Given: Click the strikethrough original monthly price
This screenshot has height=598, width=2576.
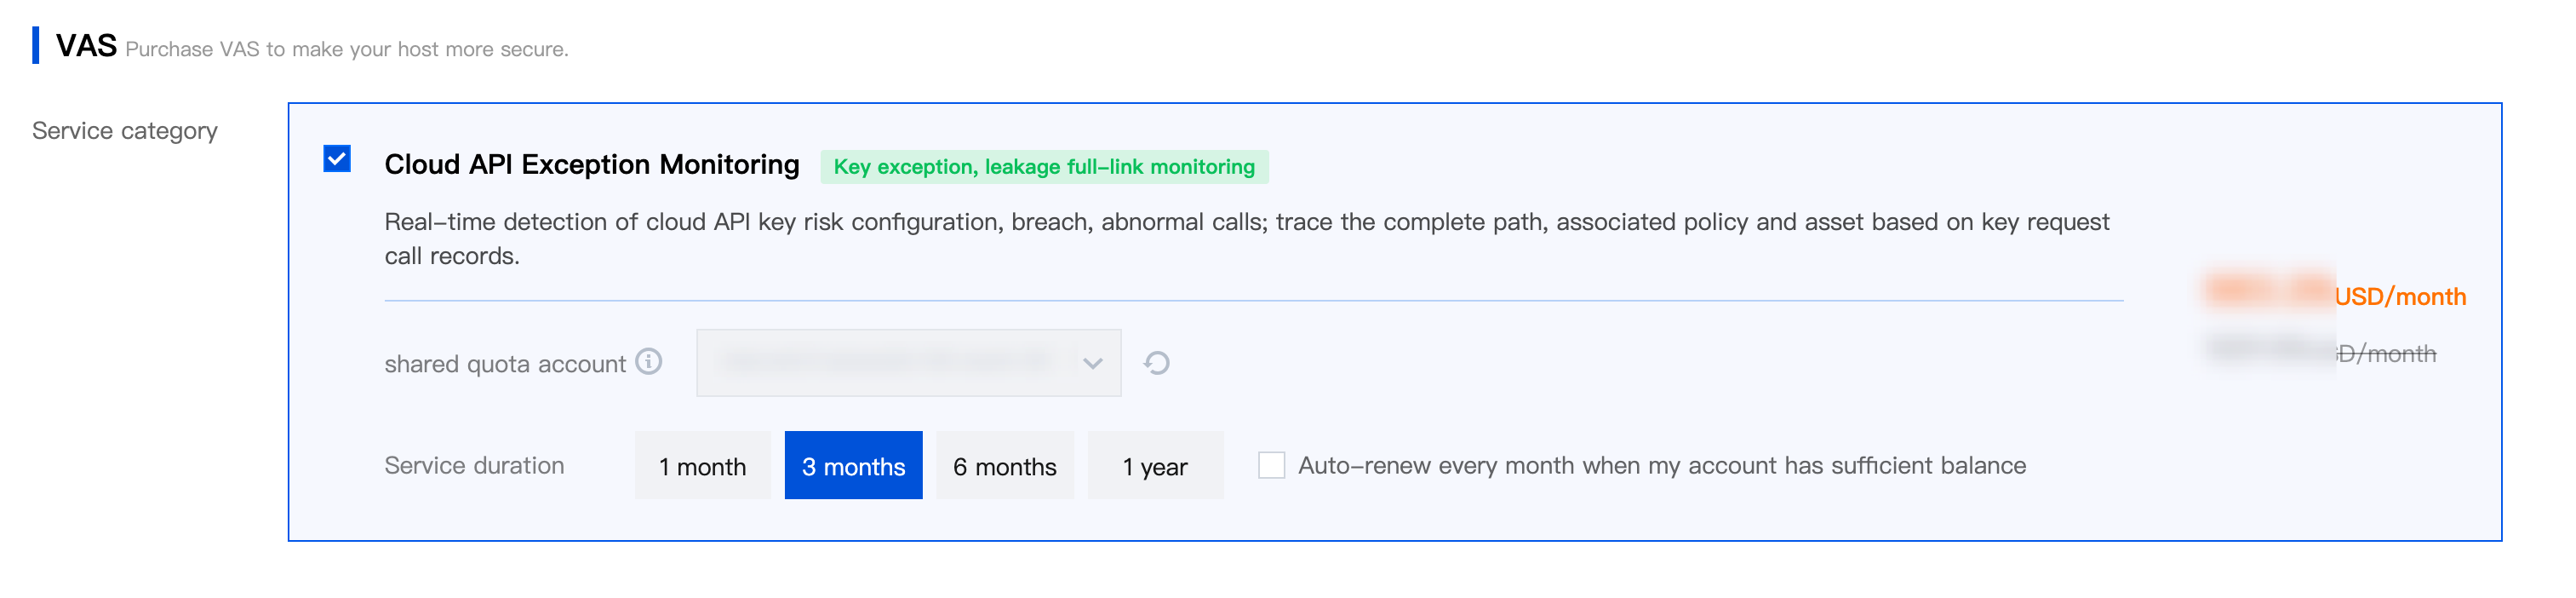Looking at the screenshot, I should pyautogui.click(x=2385, y=354).
